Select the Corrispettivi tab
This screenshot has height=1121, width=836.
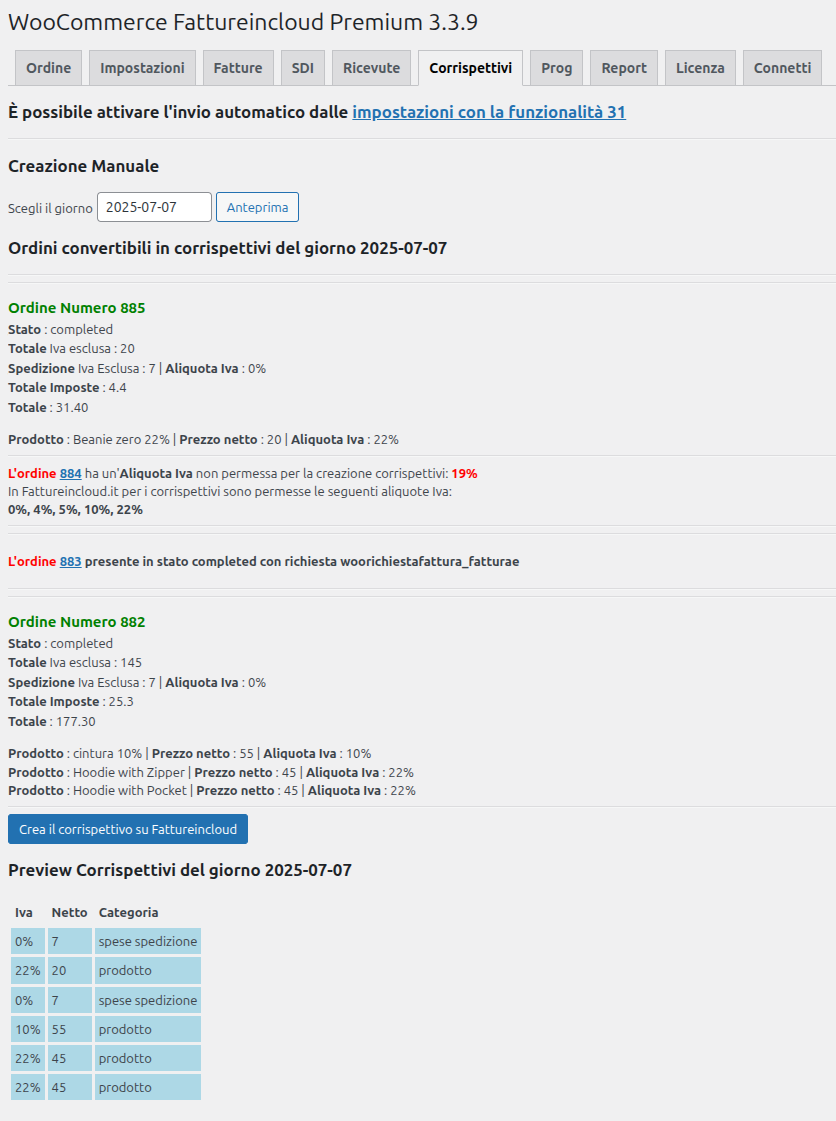[471, 68]
